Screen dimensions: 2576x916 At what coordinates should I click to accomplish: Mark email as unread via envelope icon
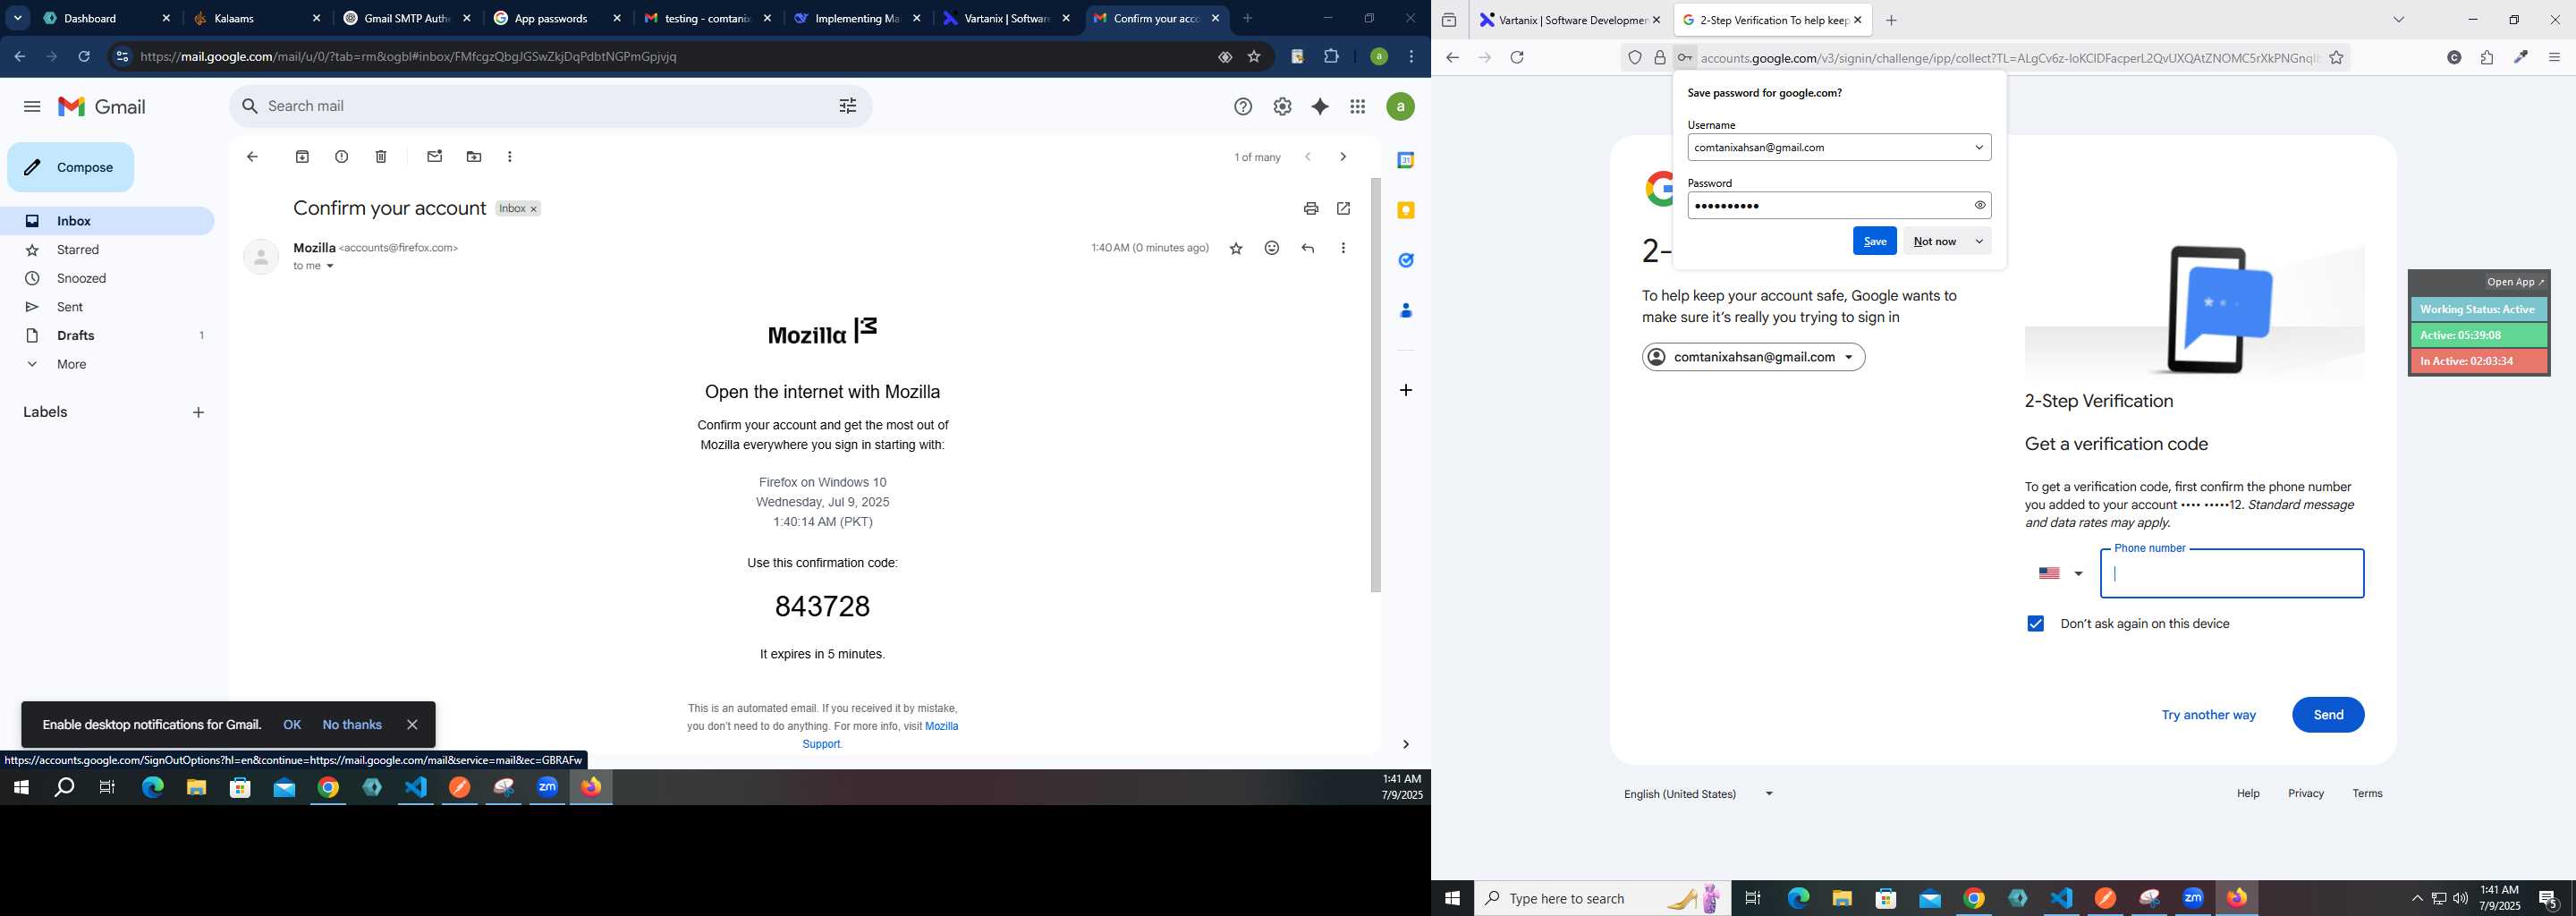click(434, 156)
